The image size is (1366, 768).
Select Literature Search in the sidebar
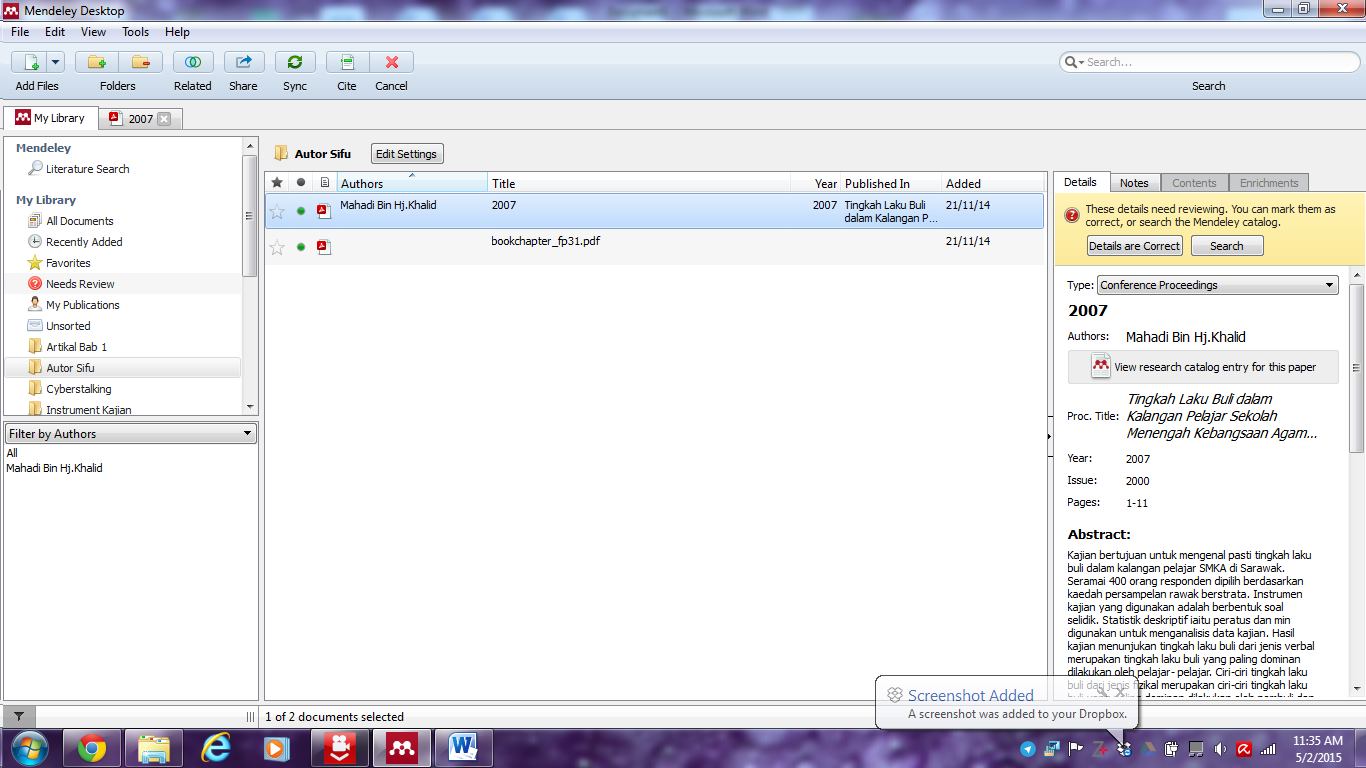pos(87,169)
